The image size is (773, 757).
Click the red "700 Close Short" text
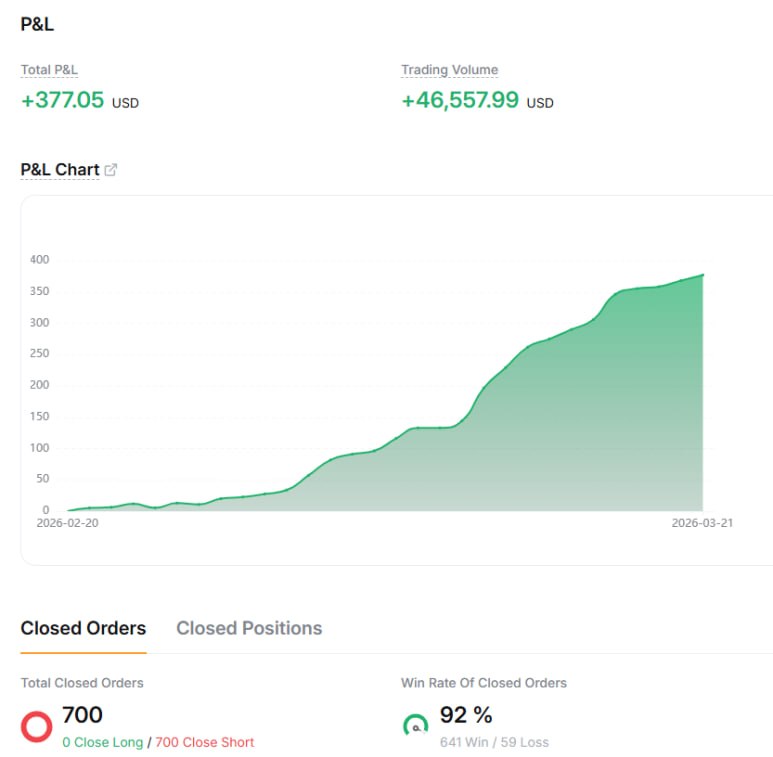[x=204, y=742]
